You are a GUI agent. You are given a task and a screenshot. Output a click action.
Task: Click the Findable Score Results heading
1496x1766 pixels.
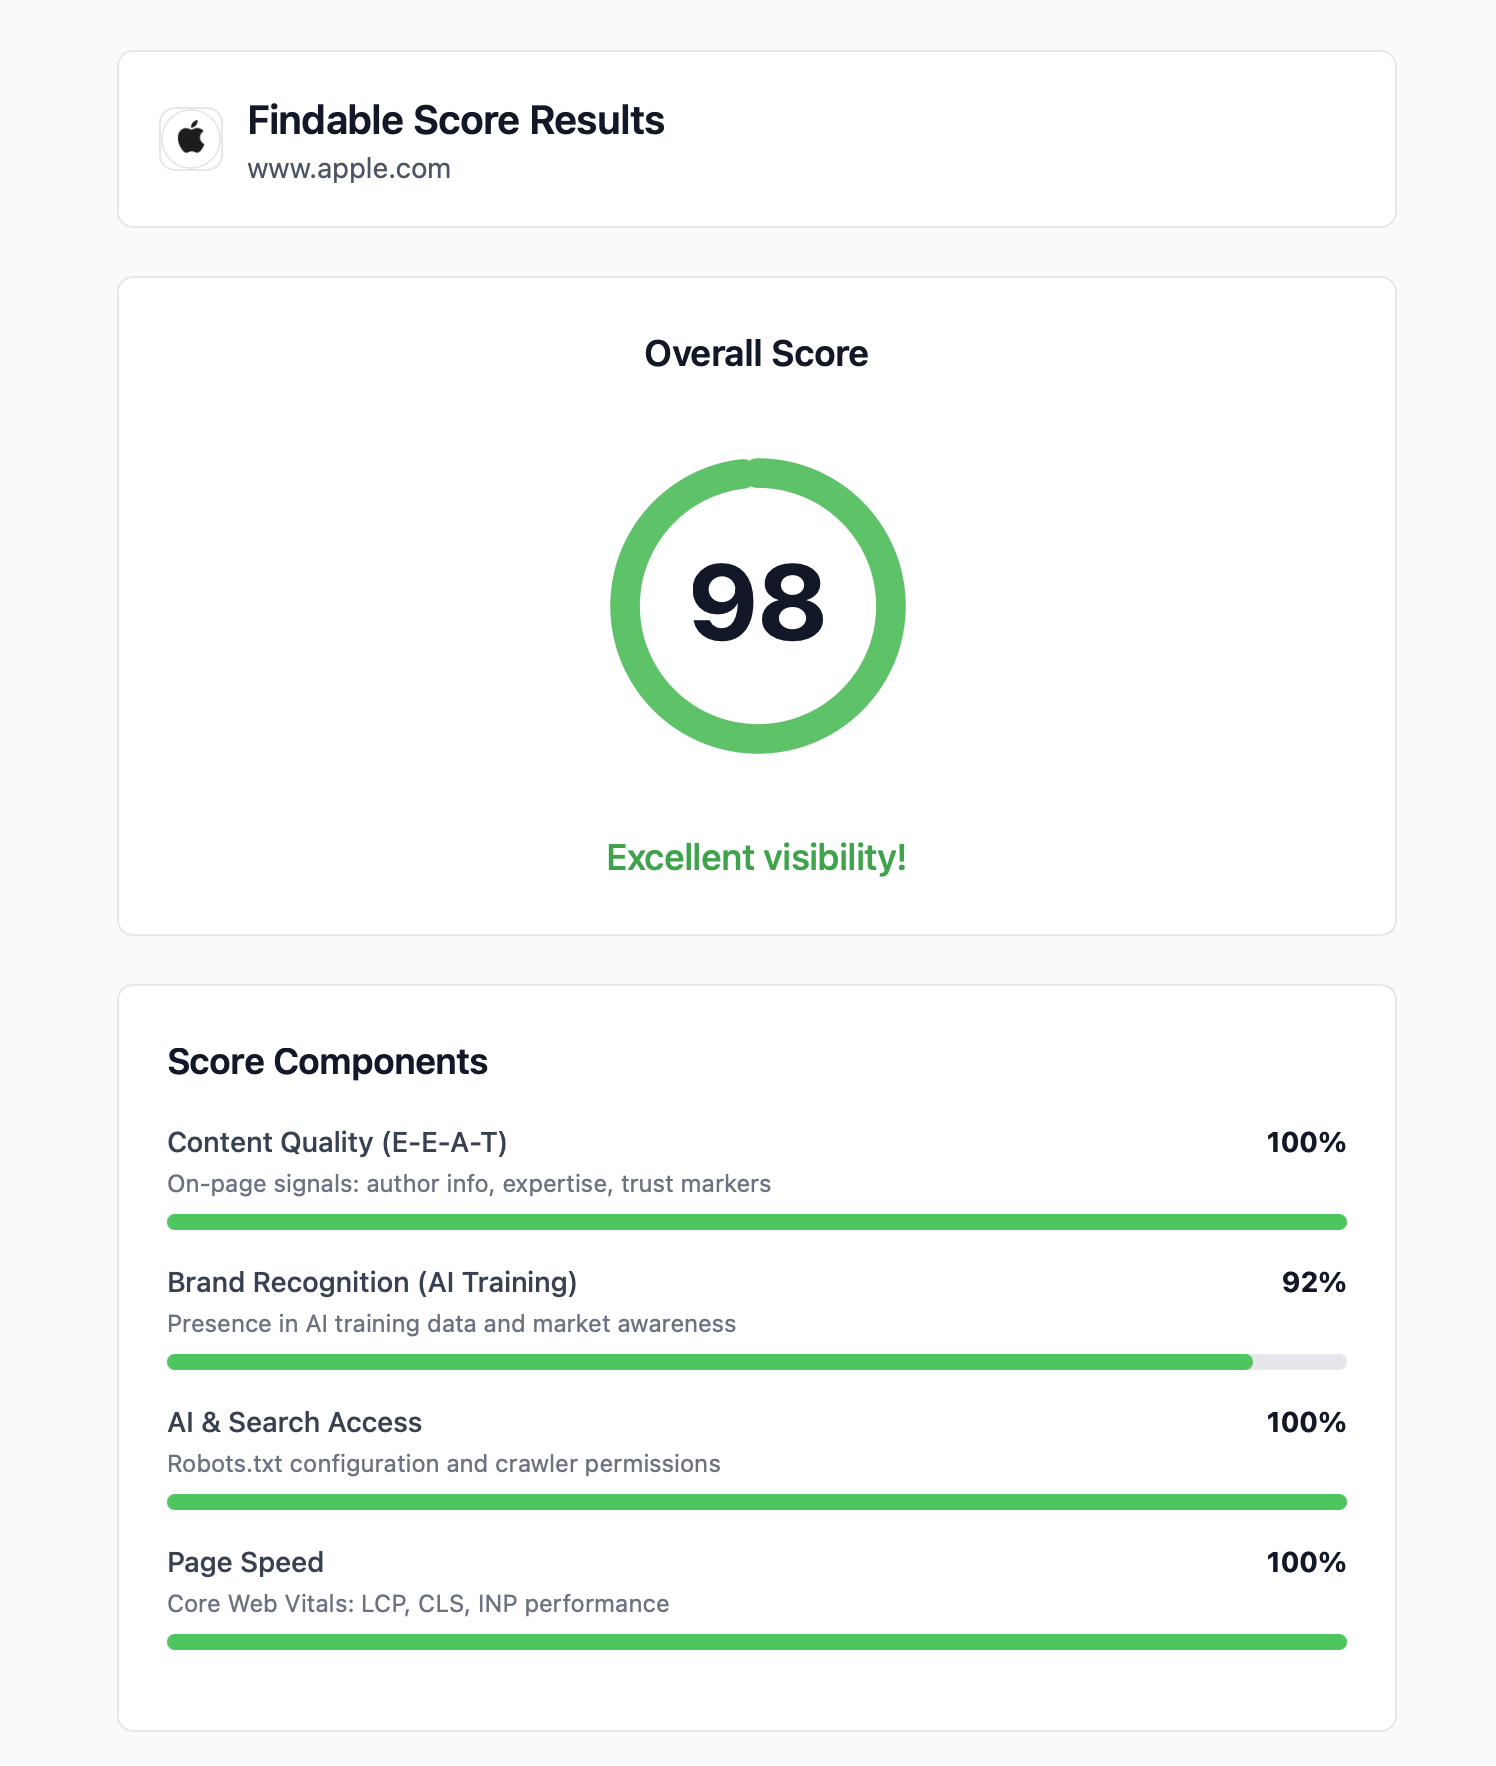coord(456,120)
